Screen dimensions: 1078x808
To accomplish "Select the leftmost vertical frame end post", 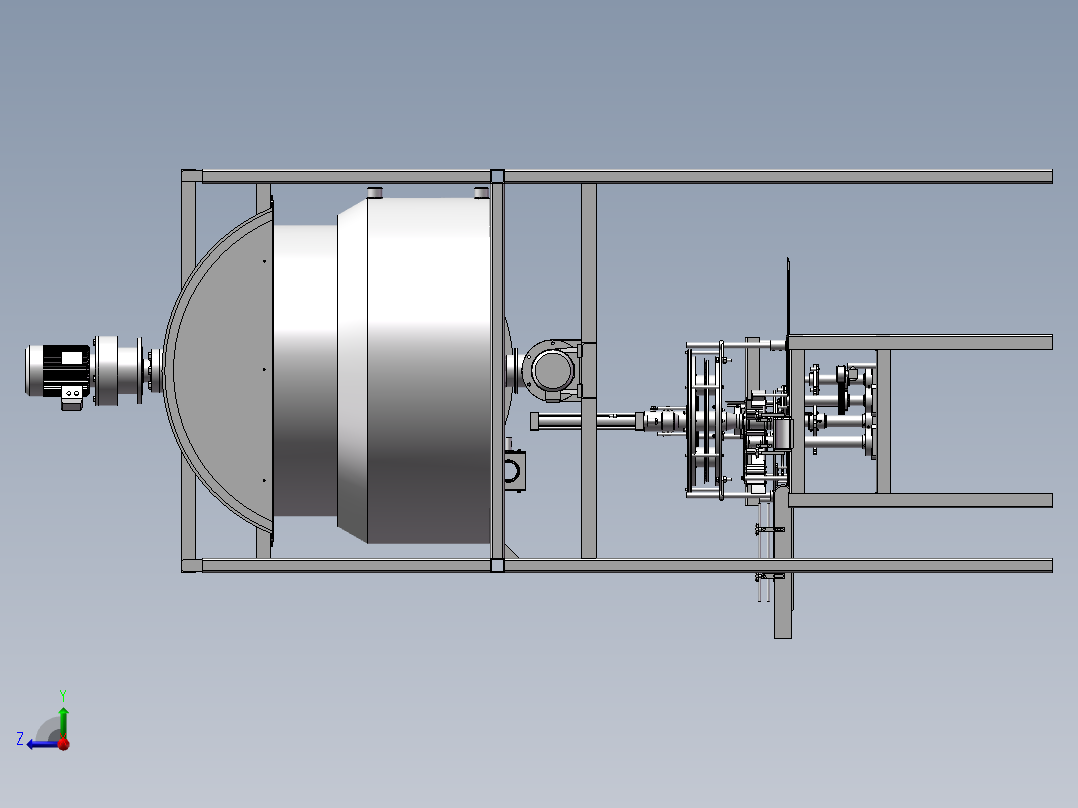I will (x=188, y=371).
